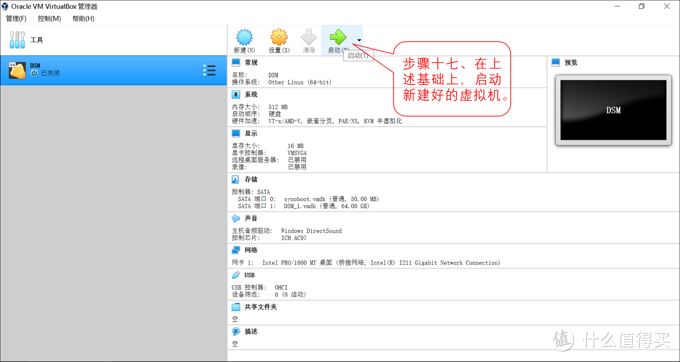Image resolution: width=680 pixels, height=362 pixels.
Task: Click the Windows DirectSound audio driver text
Action: 311,231
